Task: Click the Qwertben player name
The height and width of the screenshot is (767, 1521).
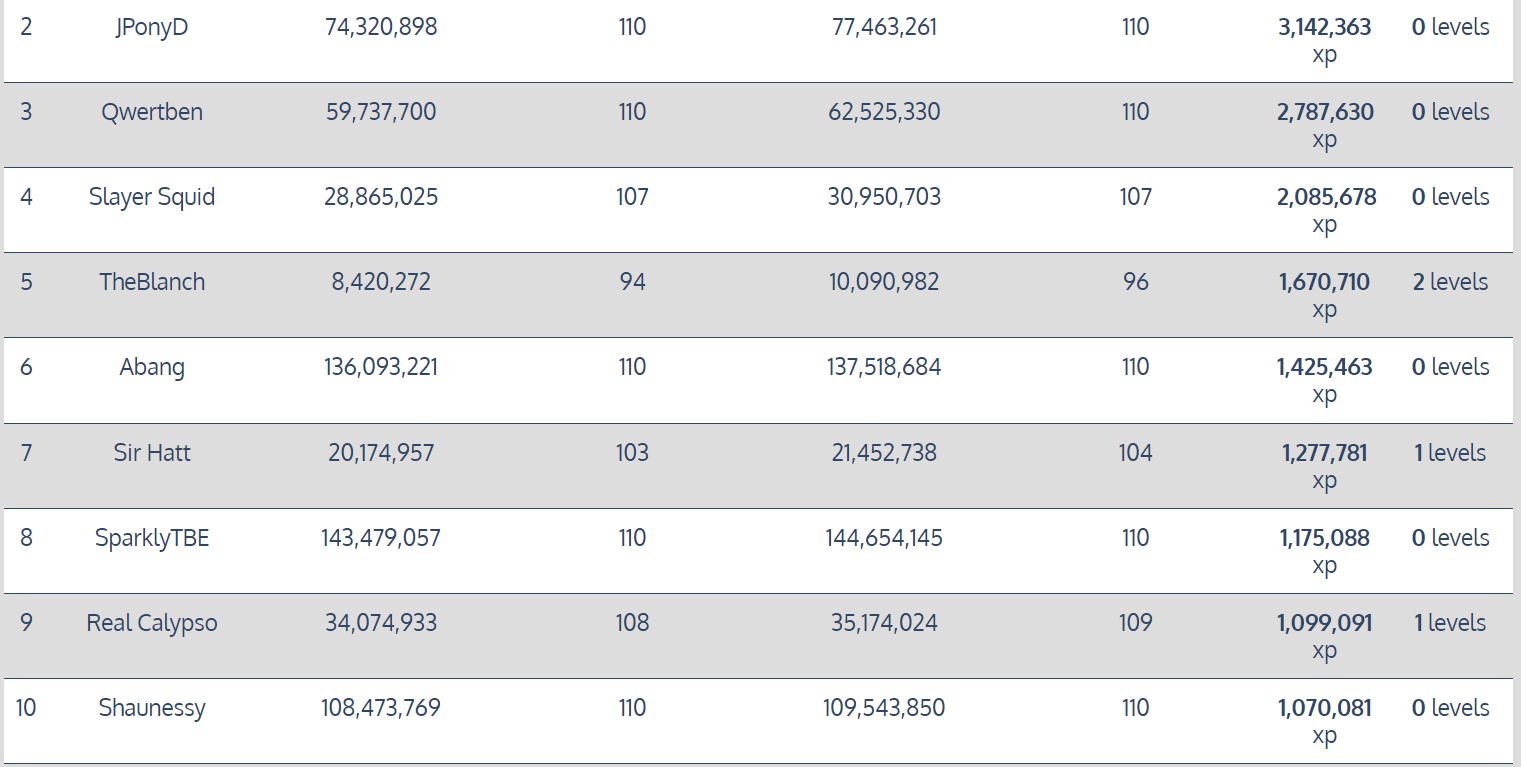Action: tap(152, 112)
